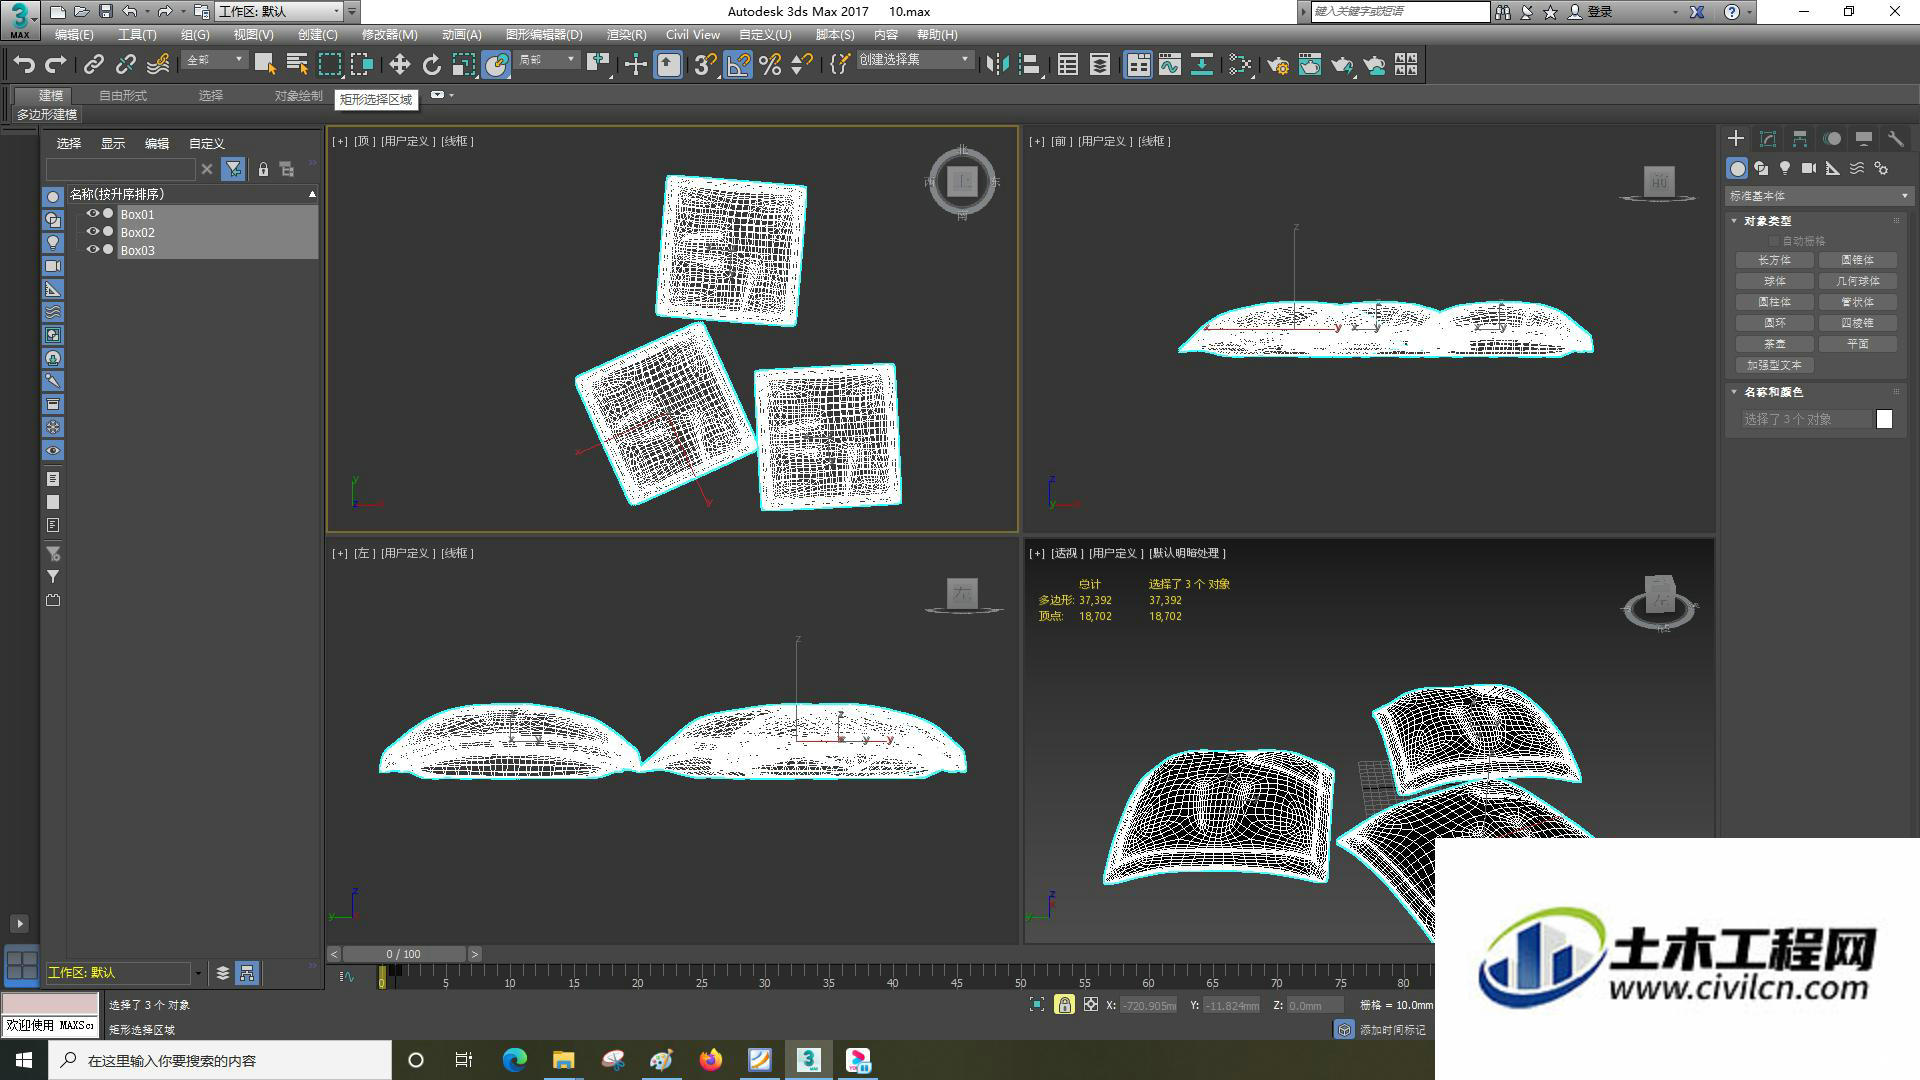Activate the Select and Scale tool
This screenshot has height=1080, width=1920.
tap(463, 65)
